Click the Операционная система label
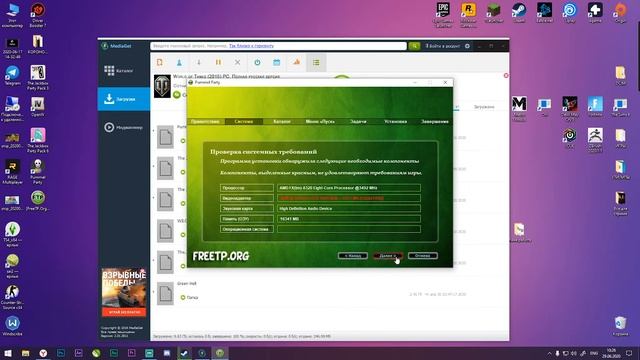The height and width of the screenshot is (360, 640). (x=247, y=229)
